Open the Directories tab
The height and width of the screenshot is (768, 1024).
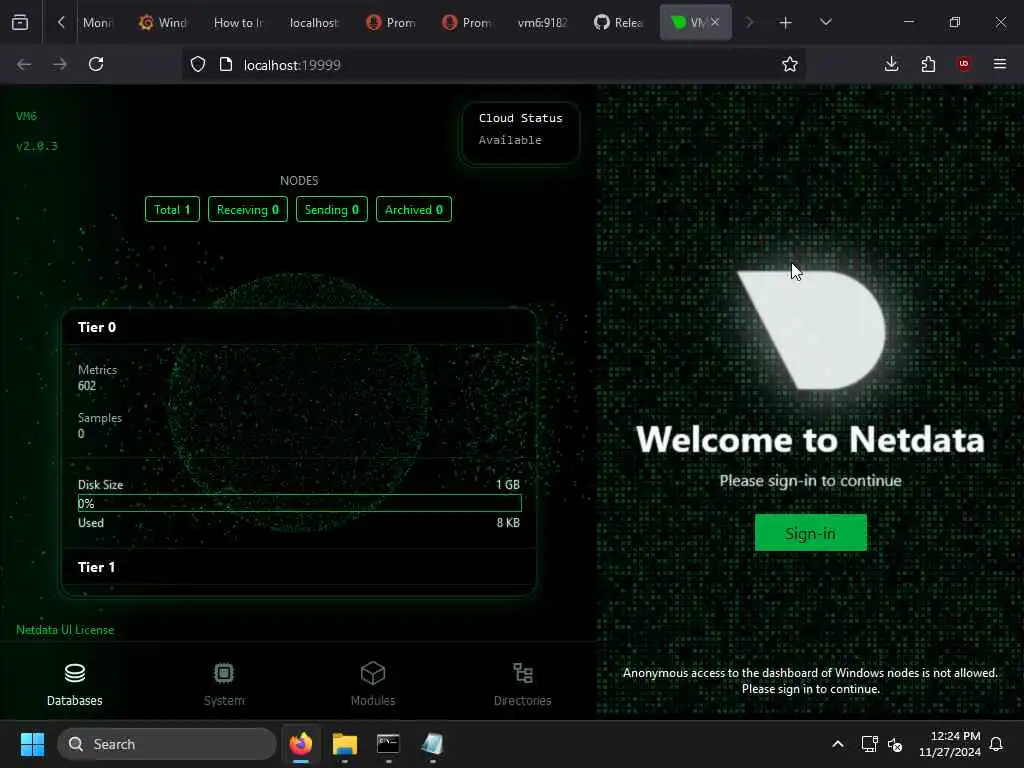522,684
